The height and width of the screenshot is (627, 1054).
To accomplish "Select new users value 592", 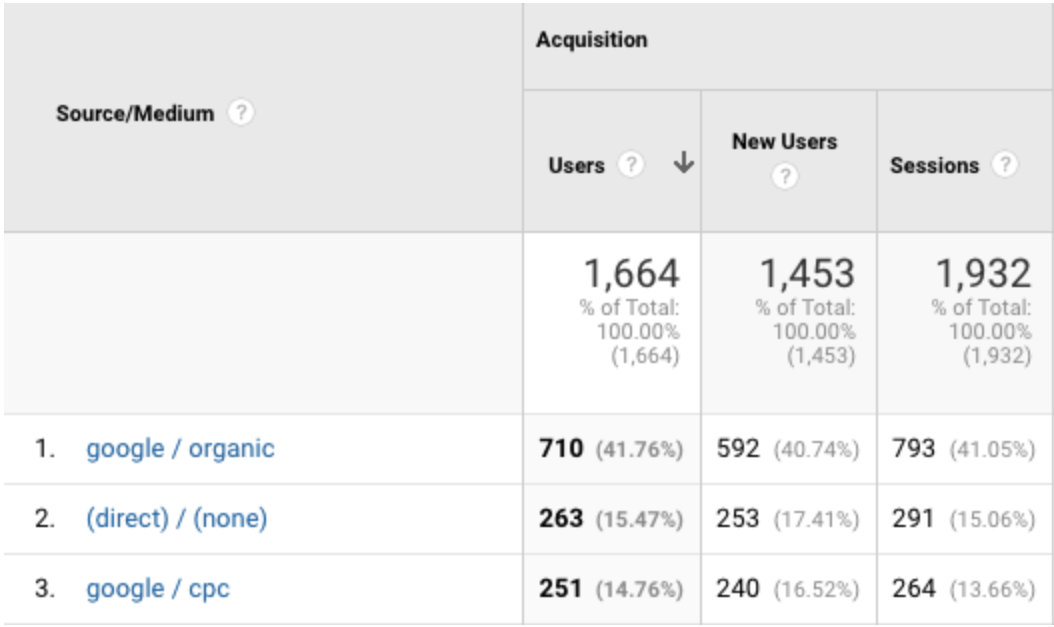I will tap(738, 448).
